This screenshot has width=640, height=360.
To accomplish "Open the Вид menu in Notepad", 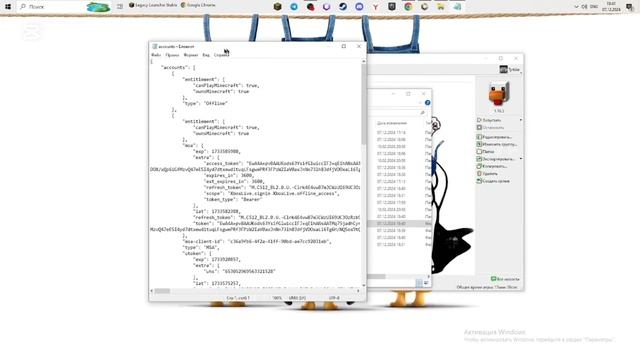I will tap(206, 55).
